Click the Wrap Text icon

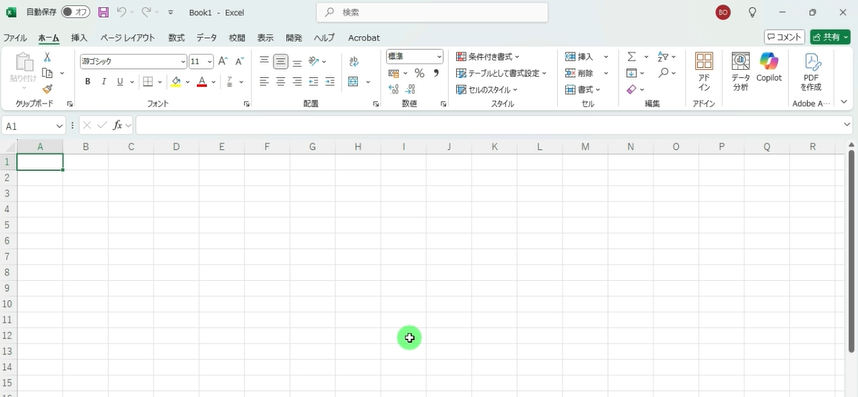(x=353, y=61)
